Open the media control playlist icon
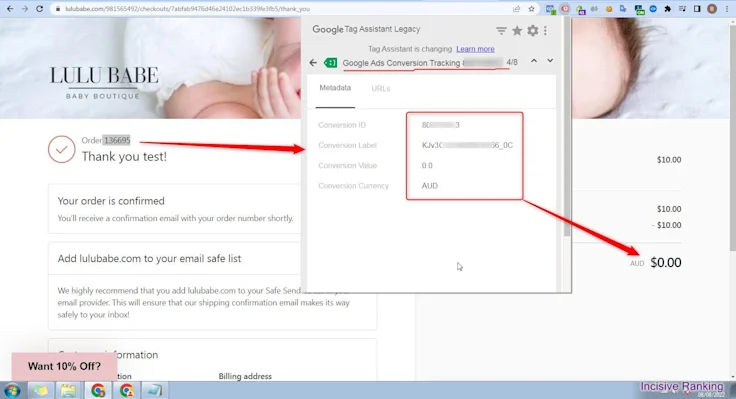Viewport: 736px width, 399px height. point(682,9)
